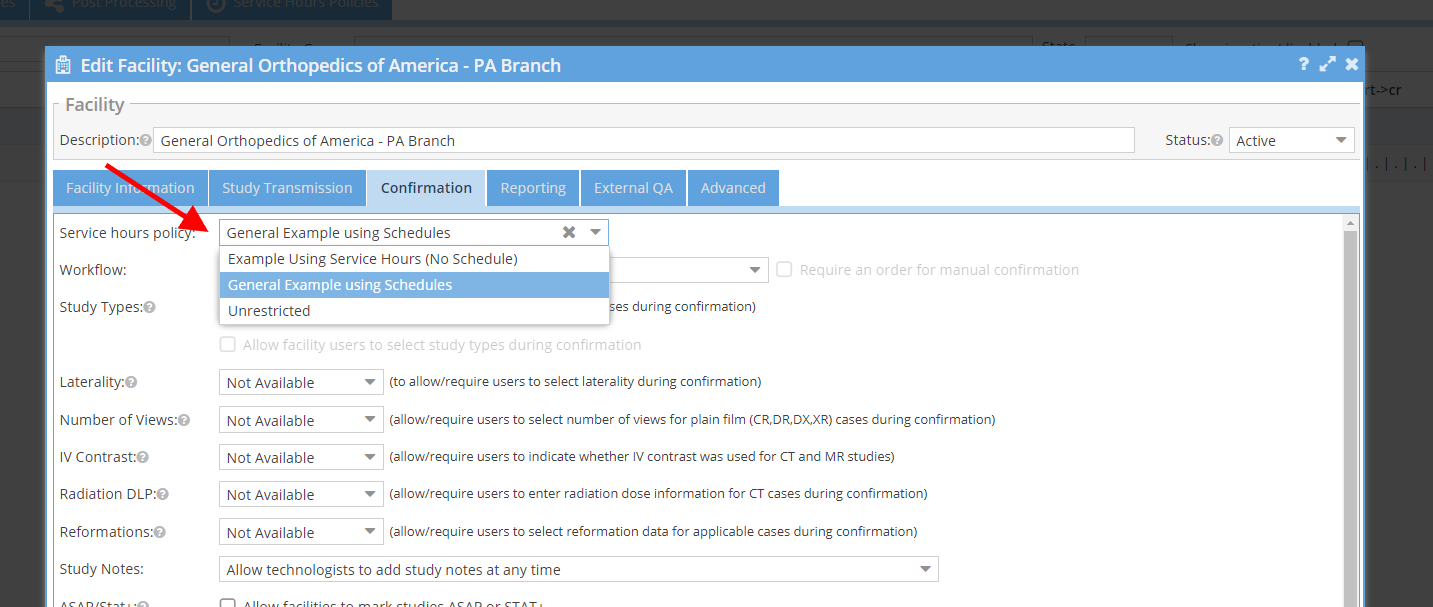This screenshot has height=607, width=1433.
Task: Show help icon next to Number of Views
Action: pyautogui.click(x=184, y=420)
